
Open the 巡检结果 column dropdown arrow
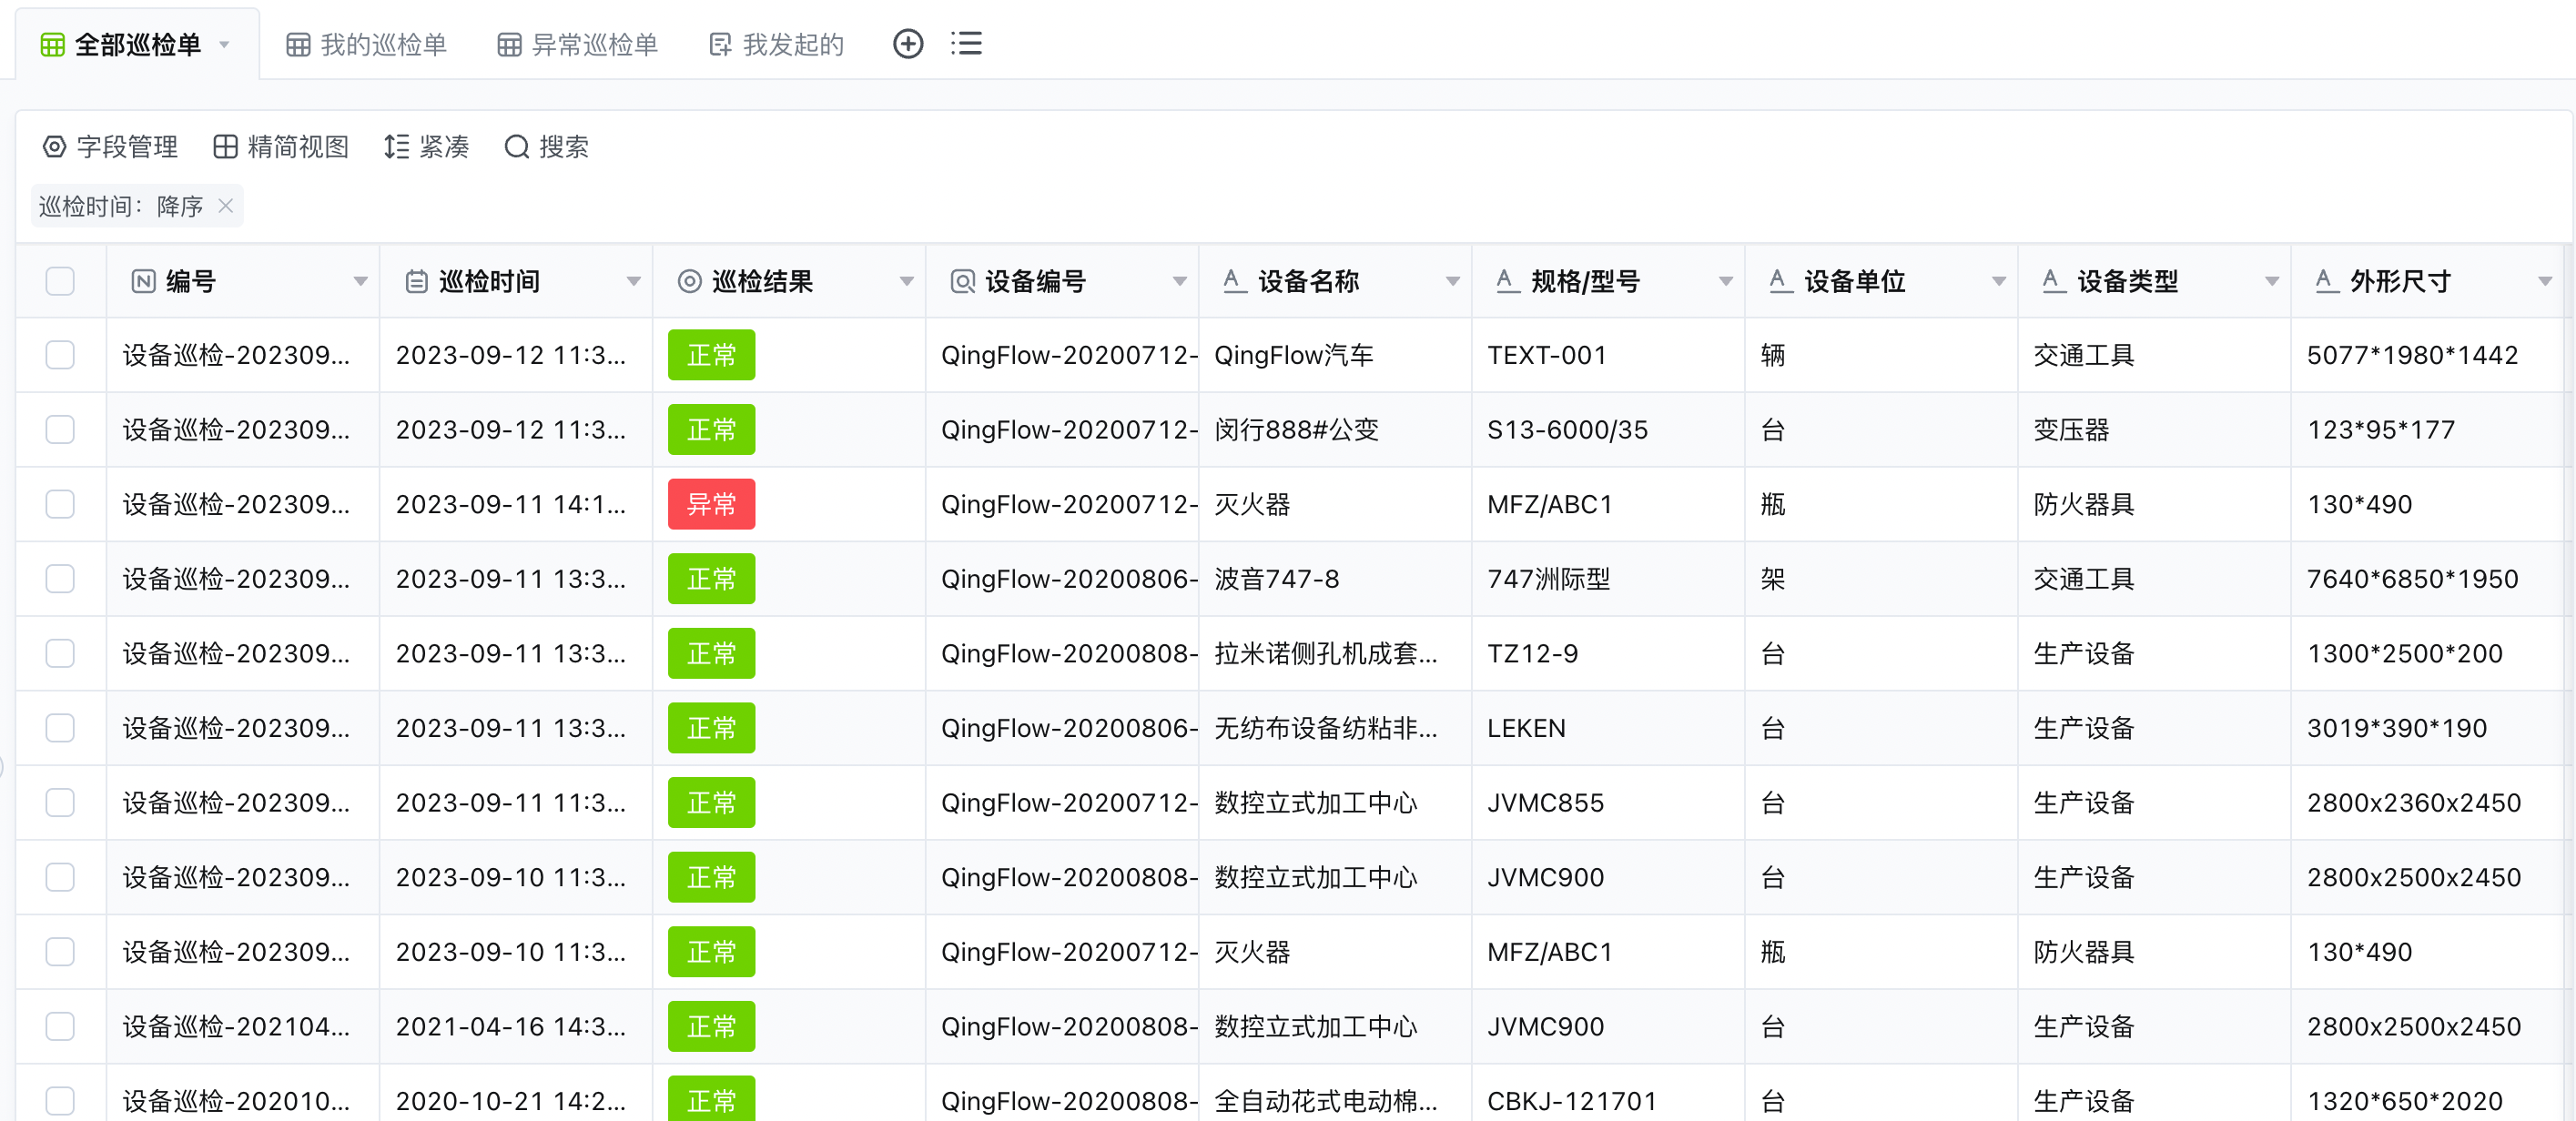(x=906, y=282)
